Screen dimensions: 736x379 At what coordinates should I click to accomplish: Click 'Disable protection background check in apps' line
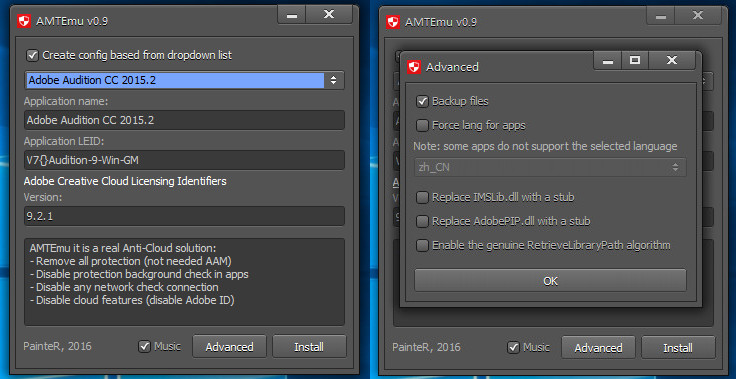[139, 274]
